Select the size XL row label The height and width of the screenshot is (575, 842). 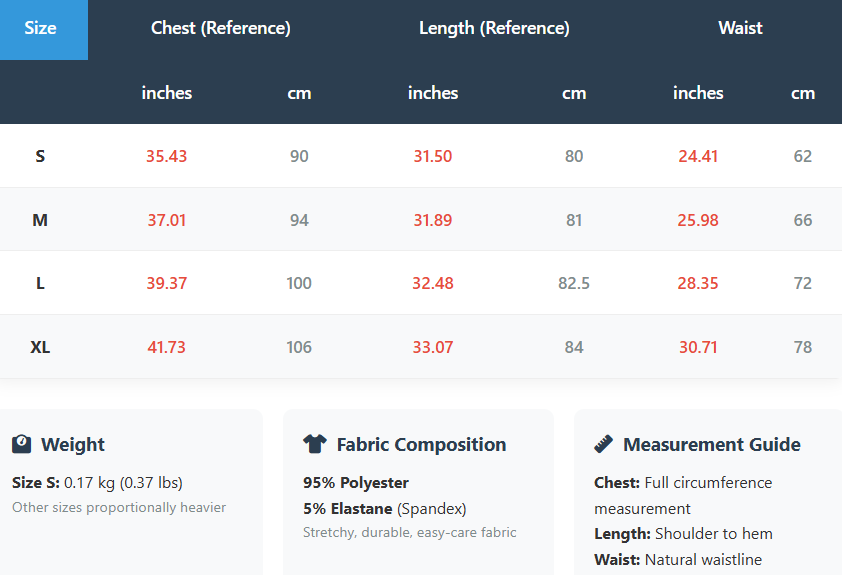point(40,347)
